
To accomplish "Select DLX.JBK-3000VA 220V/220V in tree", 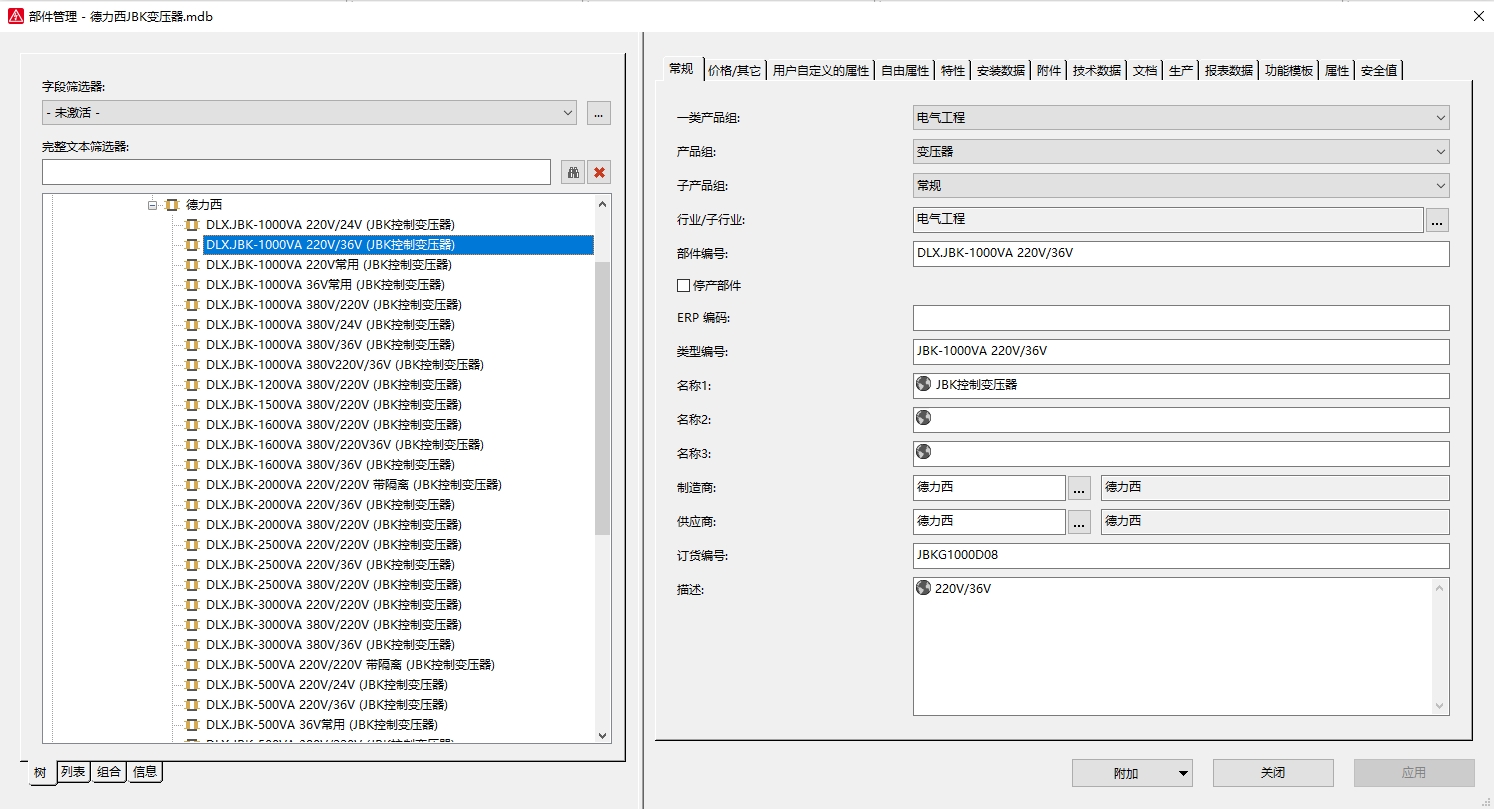I will tap(333, 604).
